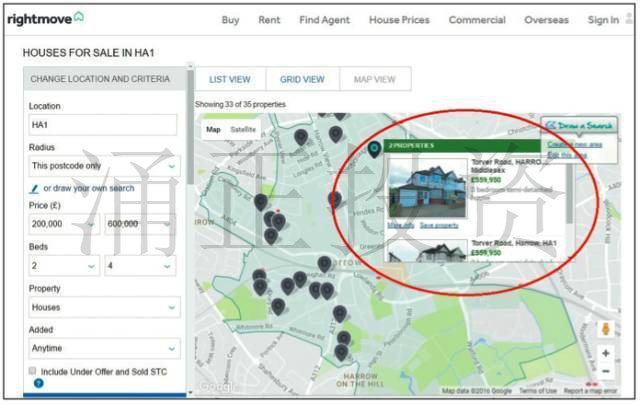
Task: Open the Property type dropdown Houses
Action: (x=104, y=307)
